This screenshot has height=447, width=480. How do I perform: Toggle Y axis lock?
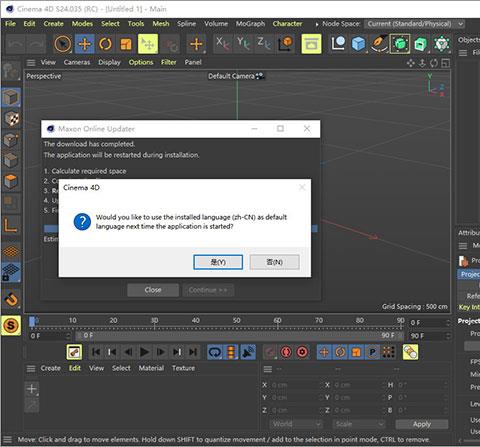coord(243,44)
